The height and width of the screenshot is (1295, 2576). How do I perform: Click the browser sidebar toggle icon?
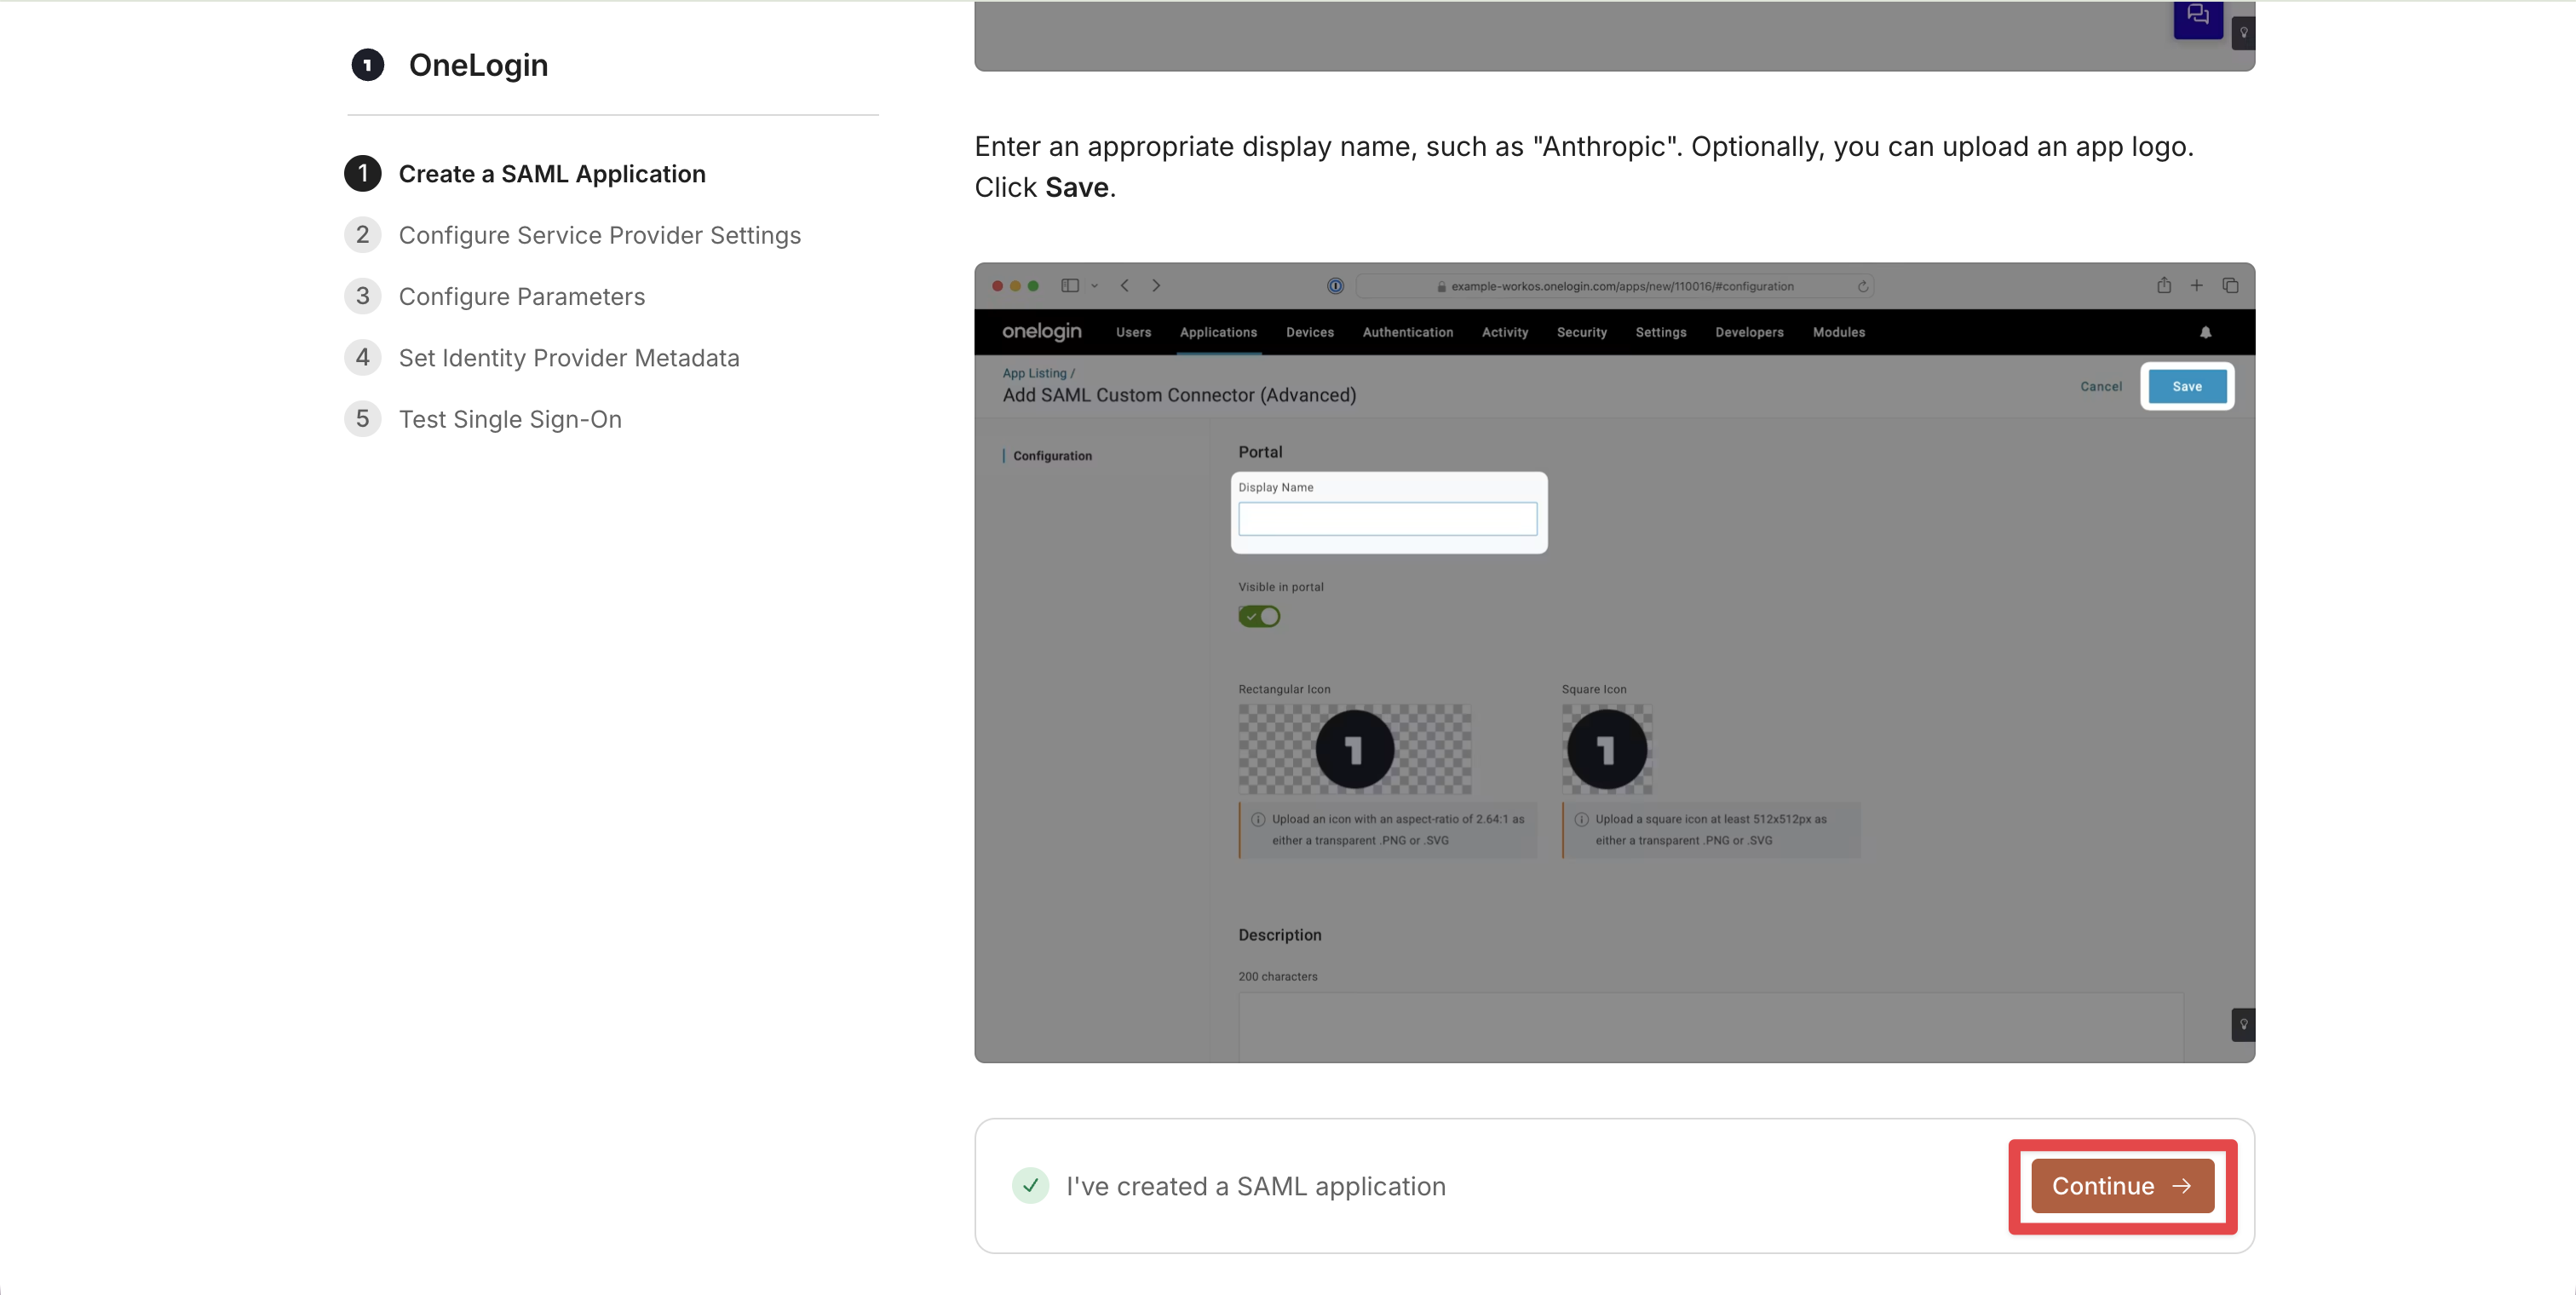[1070, 285]
